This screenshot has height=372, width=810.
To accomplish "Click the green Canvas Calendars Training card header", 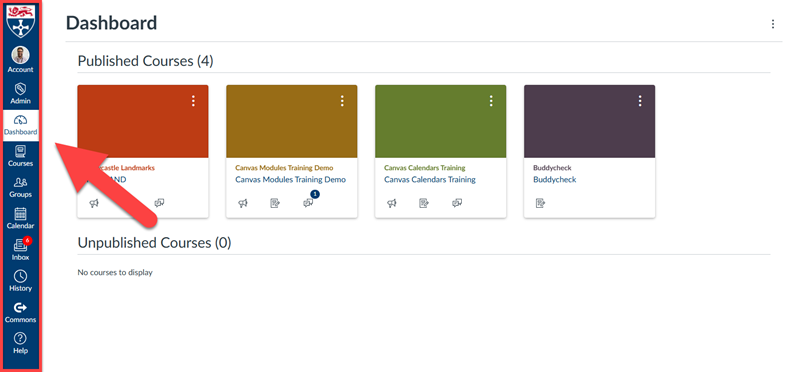I will coord(441,121).
